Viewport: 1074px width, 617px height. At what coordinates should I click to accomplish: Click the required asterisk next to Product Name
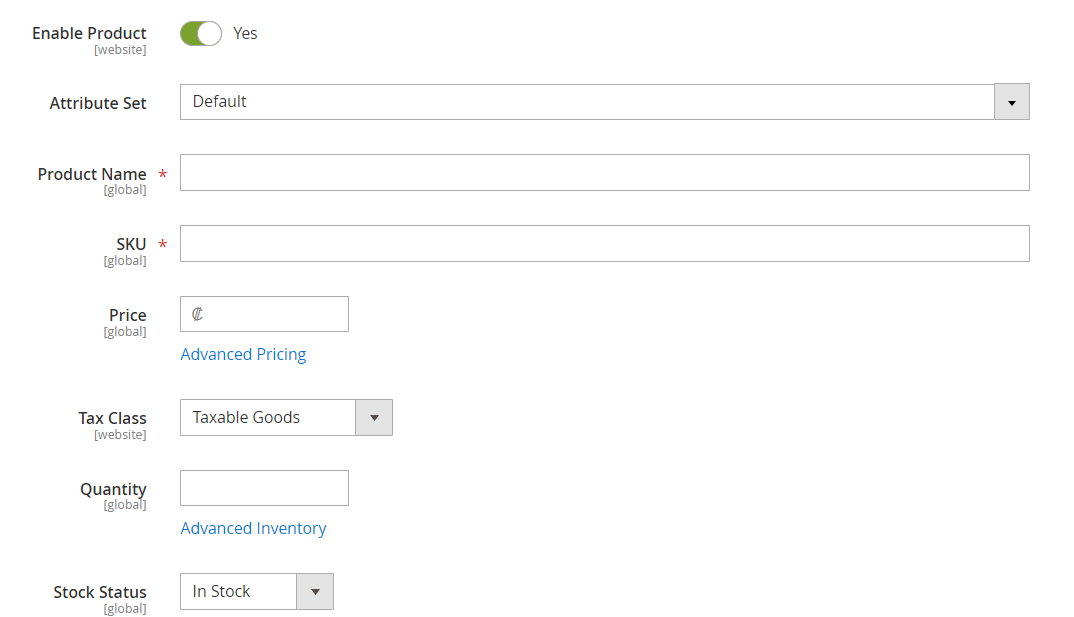[162, 173]
